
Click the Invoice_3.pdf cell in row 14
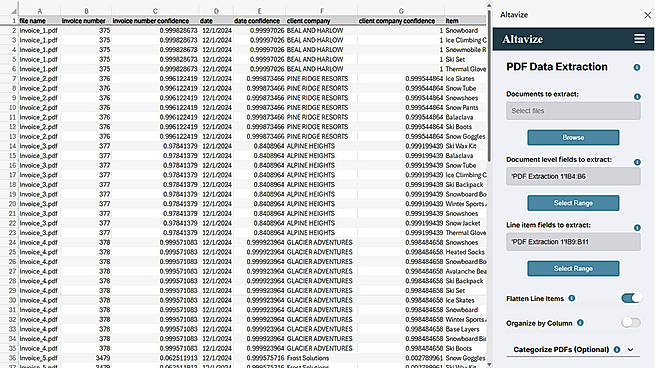(x=40, y=146)
